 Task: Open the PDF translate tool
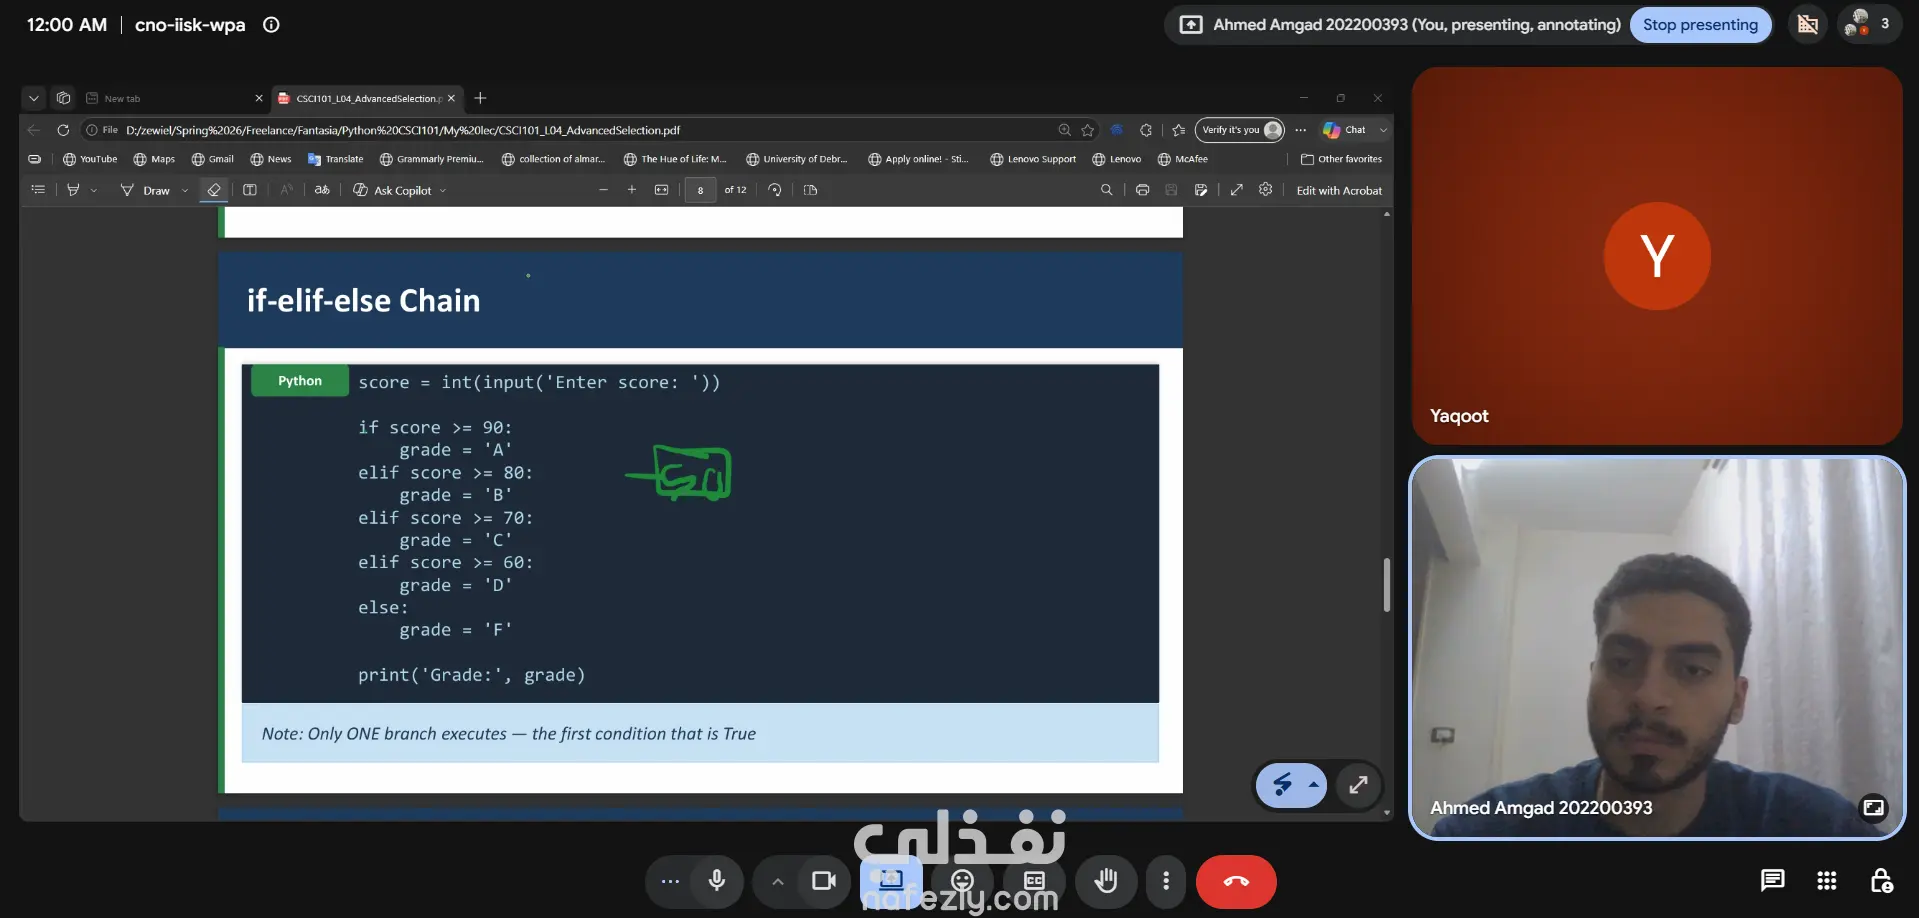click(322, 190)
